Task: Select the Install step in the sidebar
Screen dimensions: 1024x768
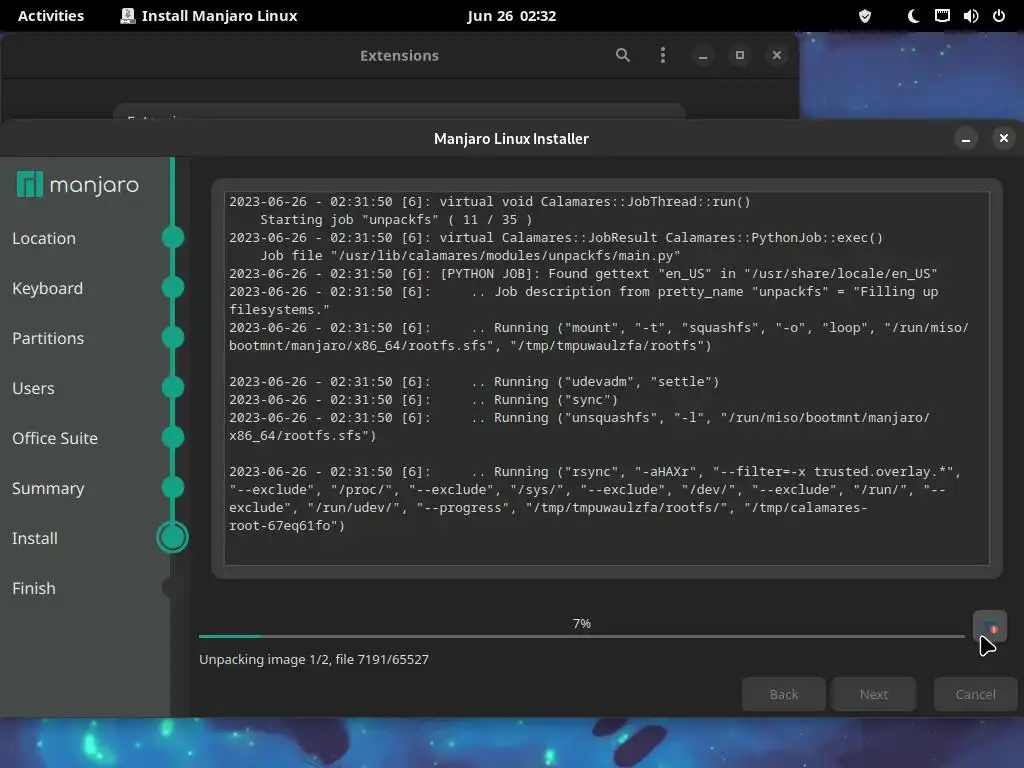Action: 35,538
